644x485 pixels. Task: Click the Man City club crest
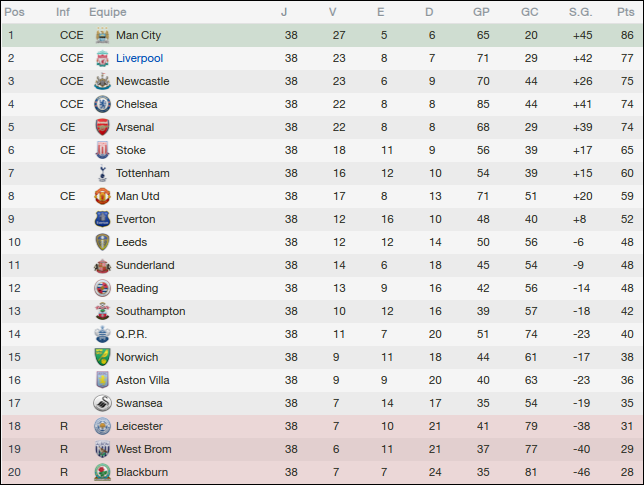tap(102, 35)
